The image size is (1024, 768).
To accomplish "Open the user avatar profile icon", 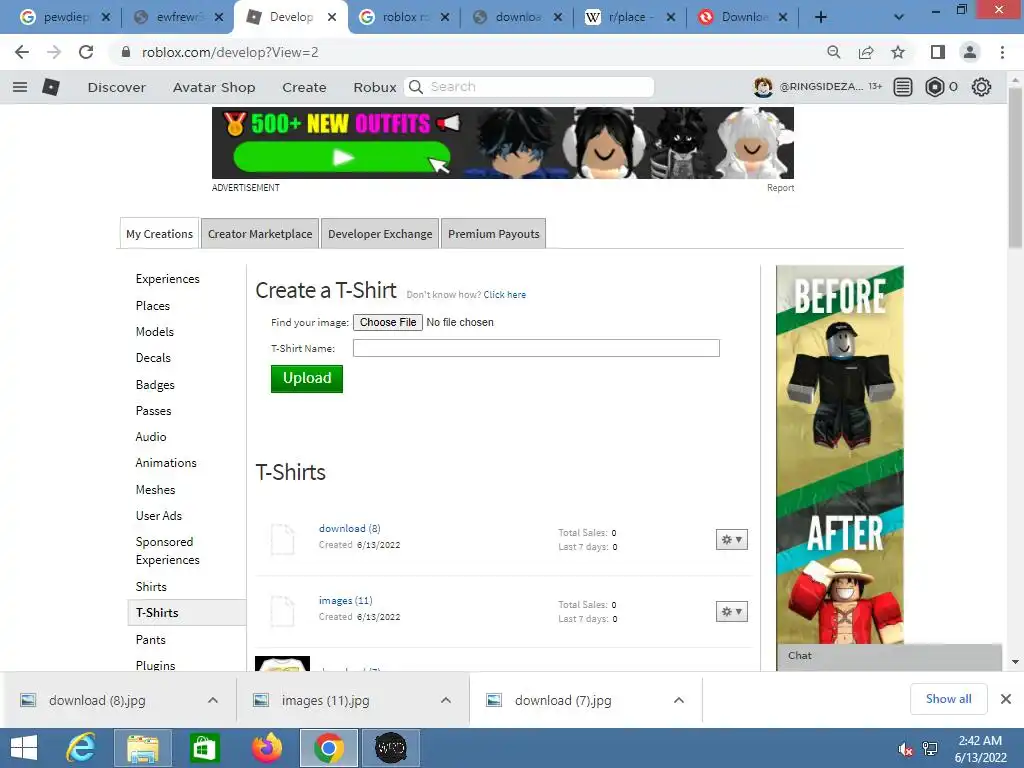I will pos(763,87).
